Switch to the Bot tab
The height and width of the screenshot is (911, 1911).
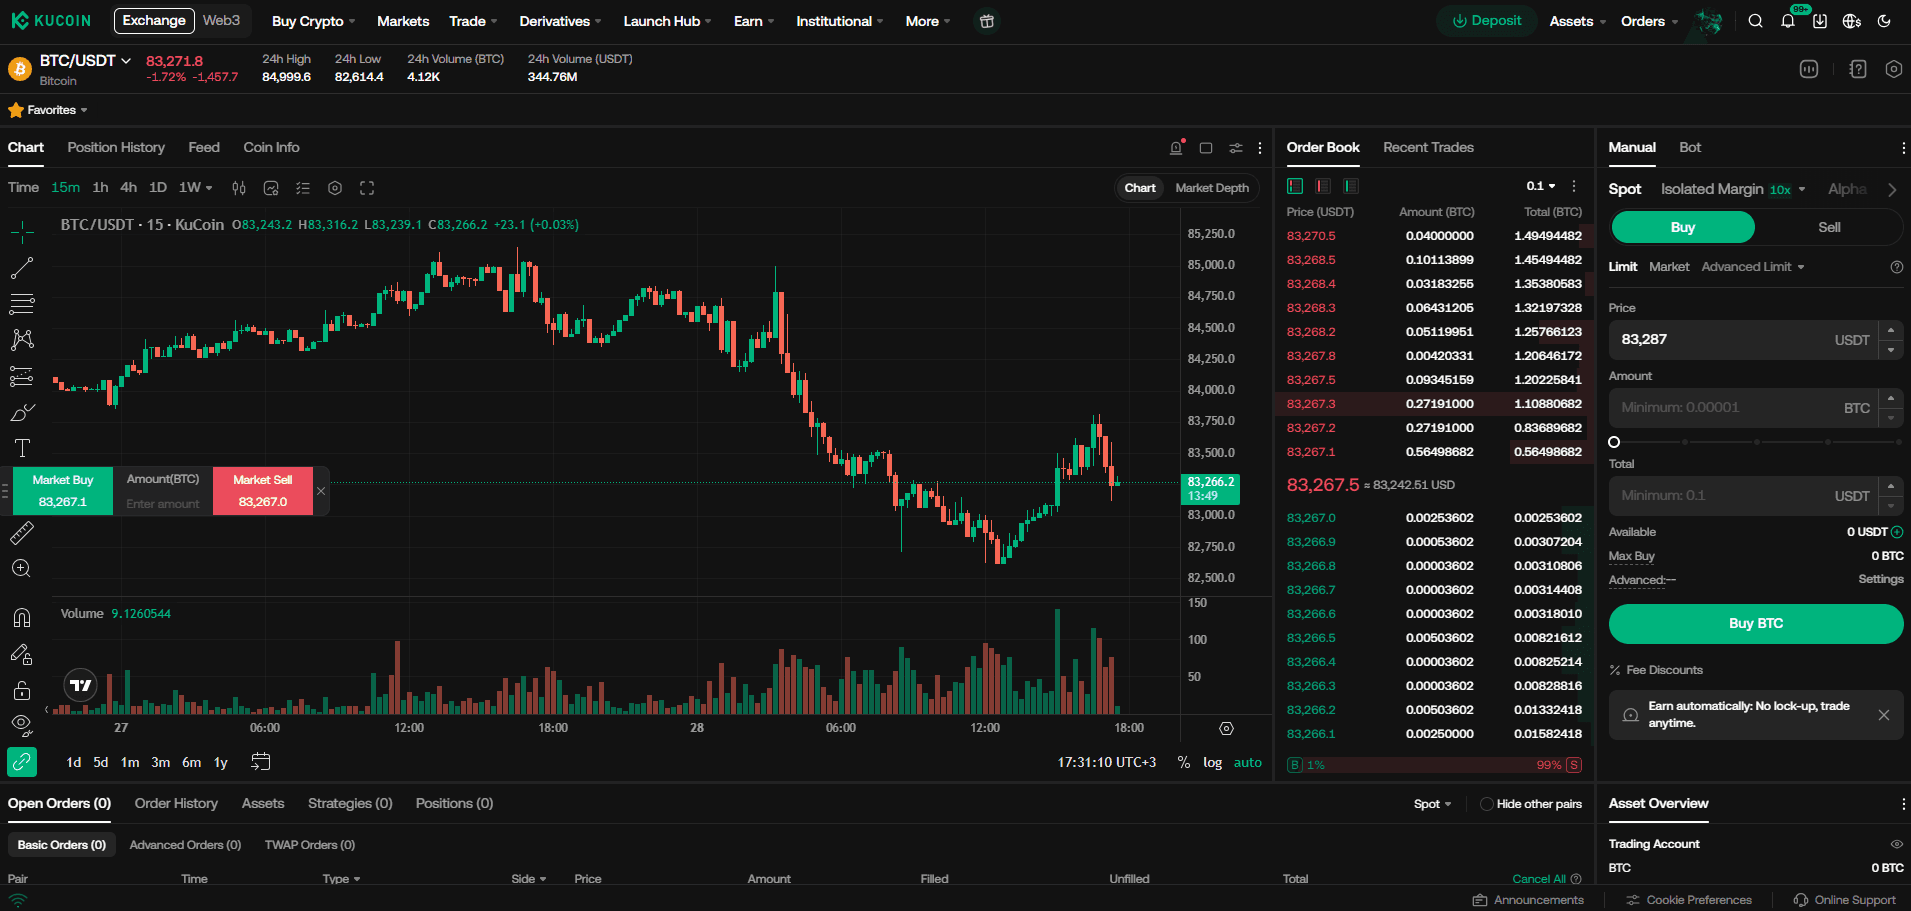coord(1690,148)
